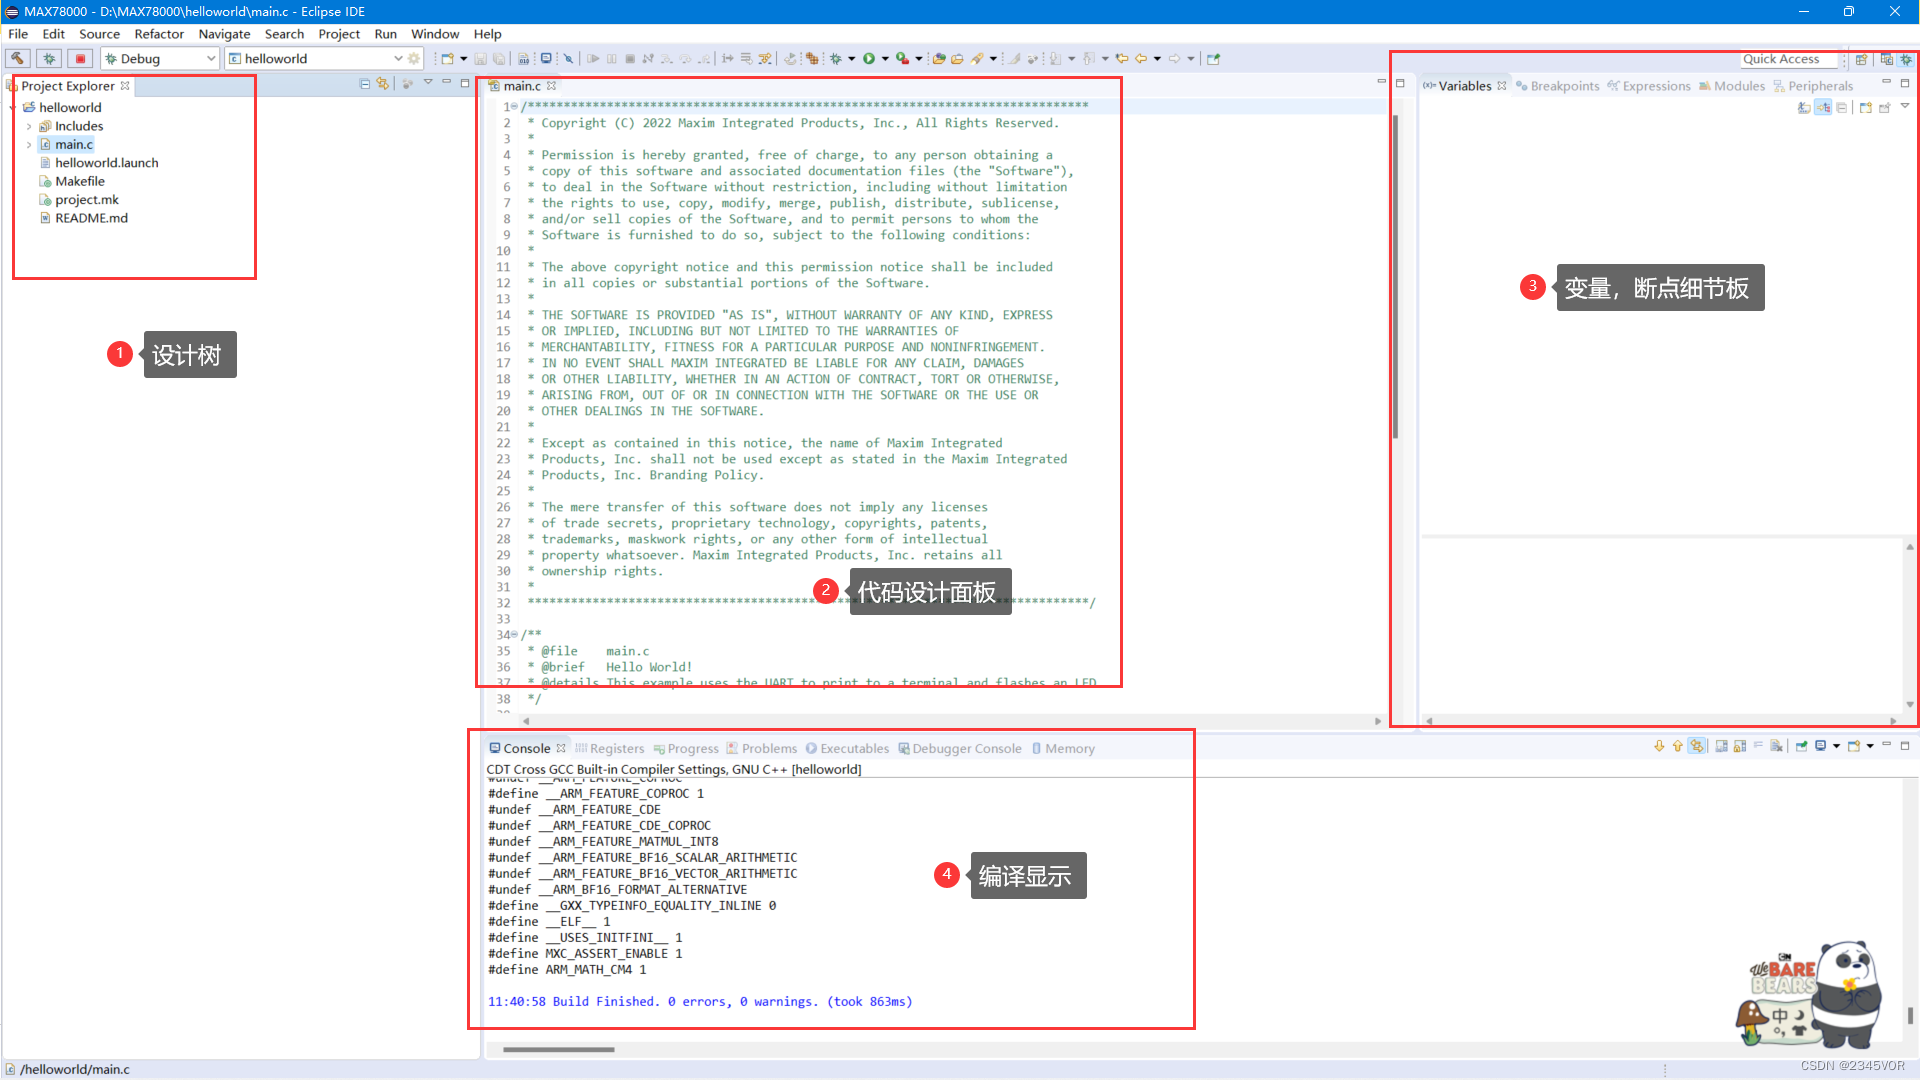Click Pin Console icon
This screenshot has height=1080, width=1920.
click(x=1801, y=746)
